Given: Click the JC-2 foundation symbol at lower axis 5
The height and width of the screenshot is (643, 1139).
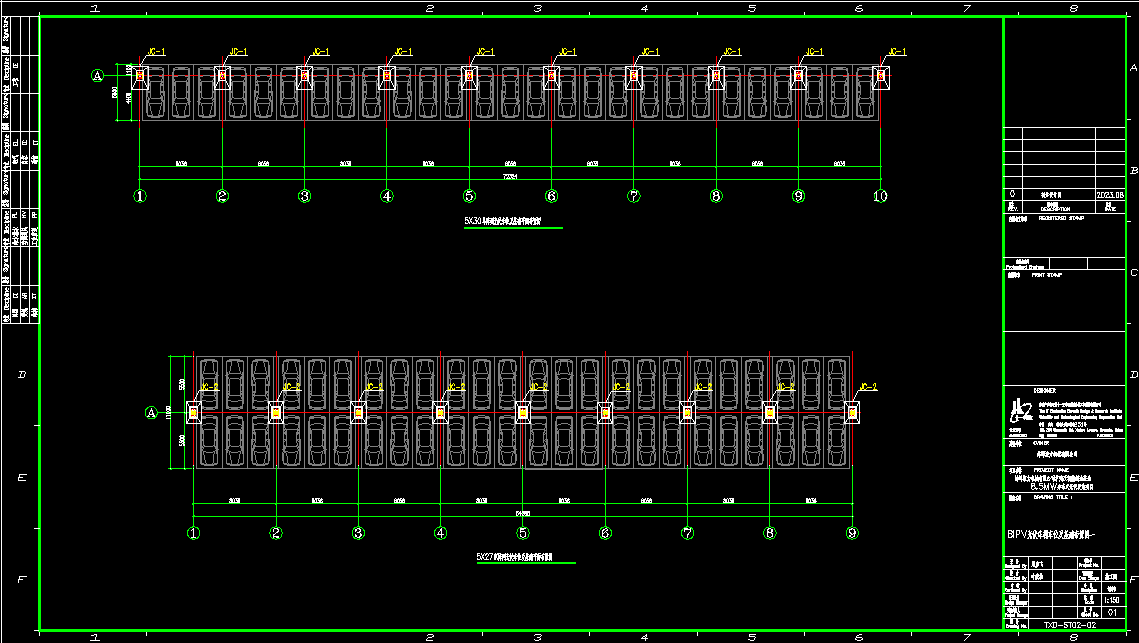Looking at the screenshot, I should pos(522,413).
